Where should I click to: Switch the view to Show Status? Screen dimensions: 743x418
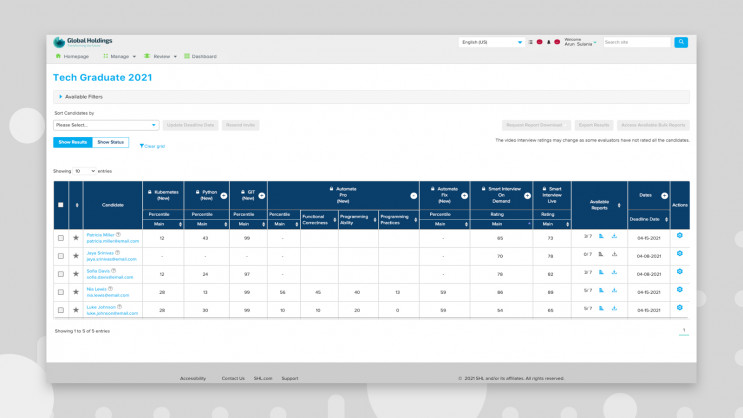[110, 142]
